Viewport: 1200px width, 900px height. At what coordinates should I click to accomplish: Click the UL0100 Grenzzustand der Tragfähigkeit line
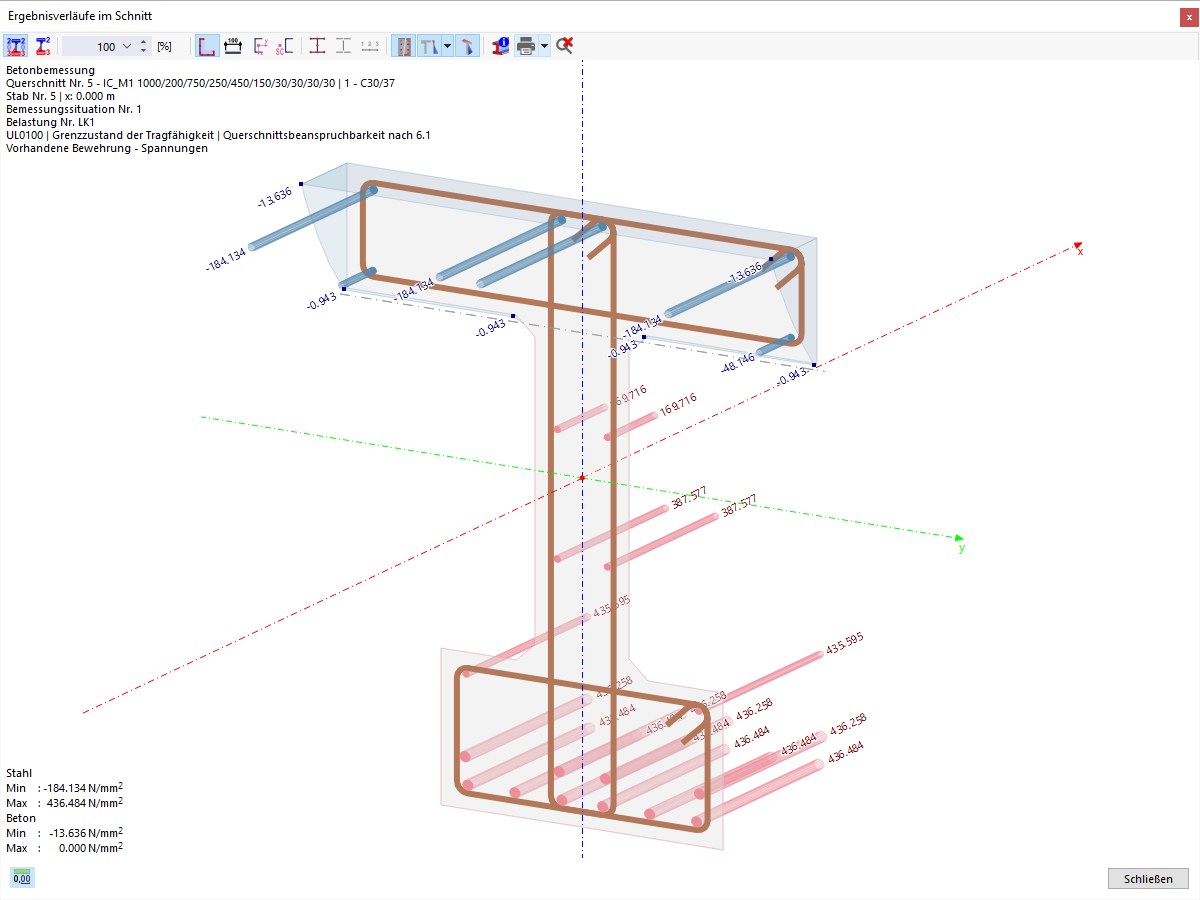(x=218, y=135)
